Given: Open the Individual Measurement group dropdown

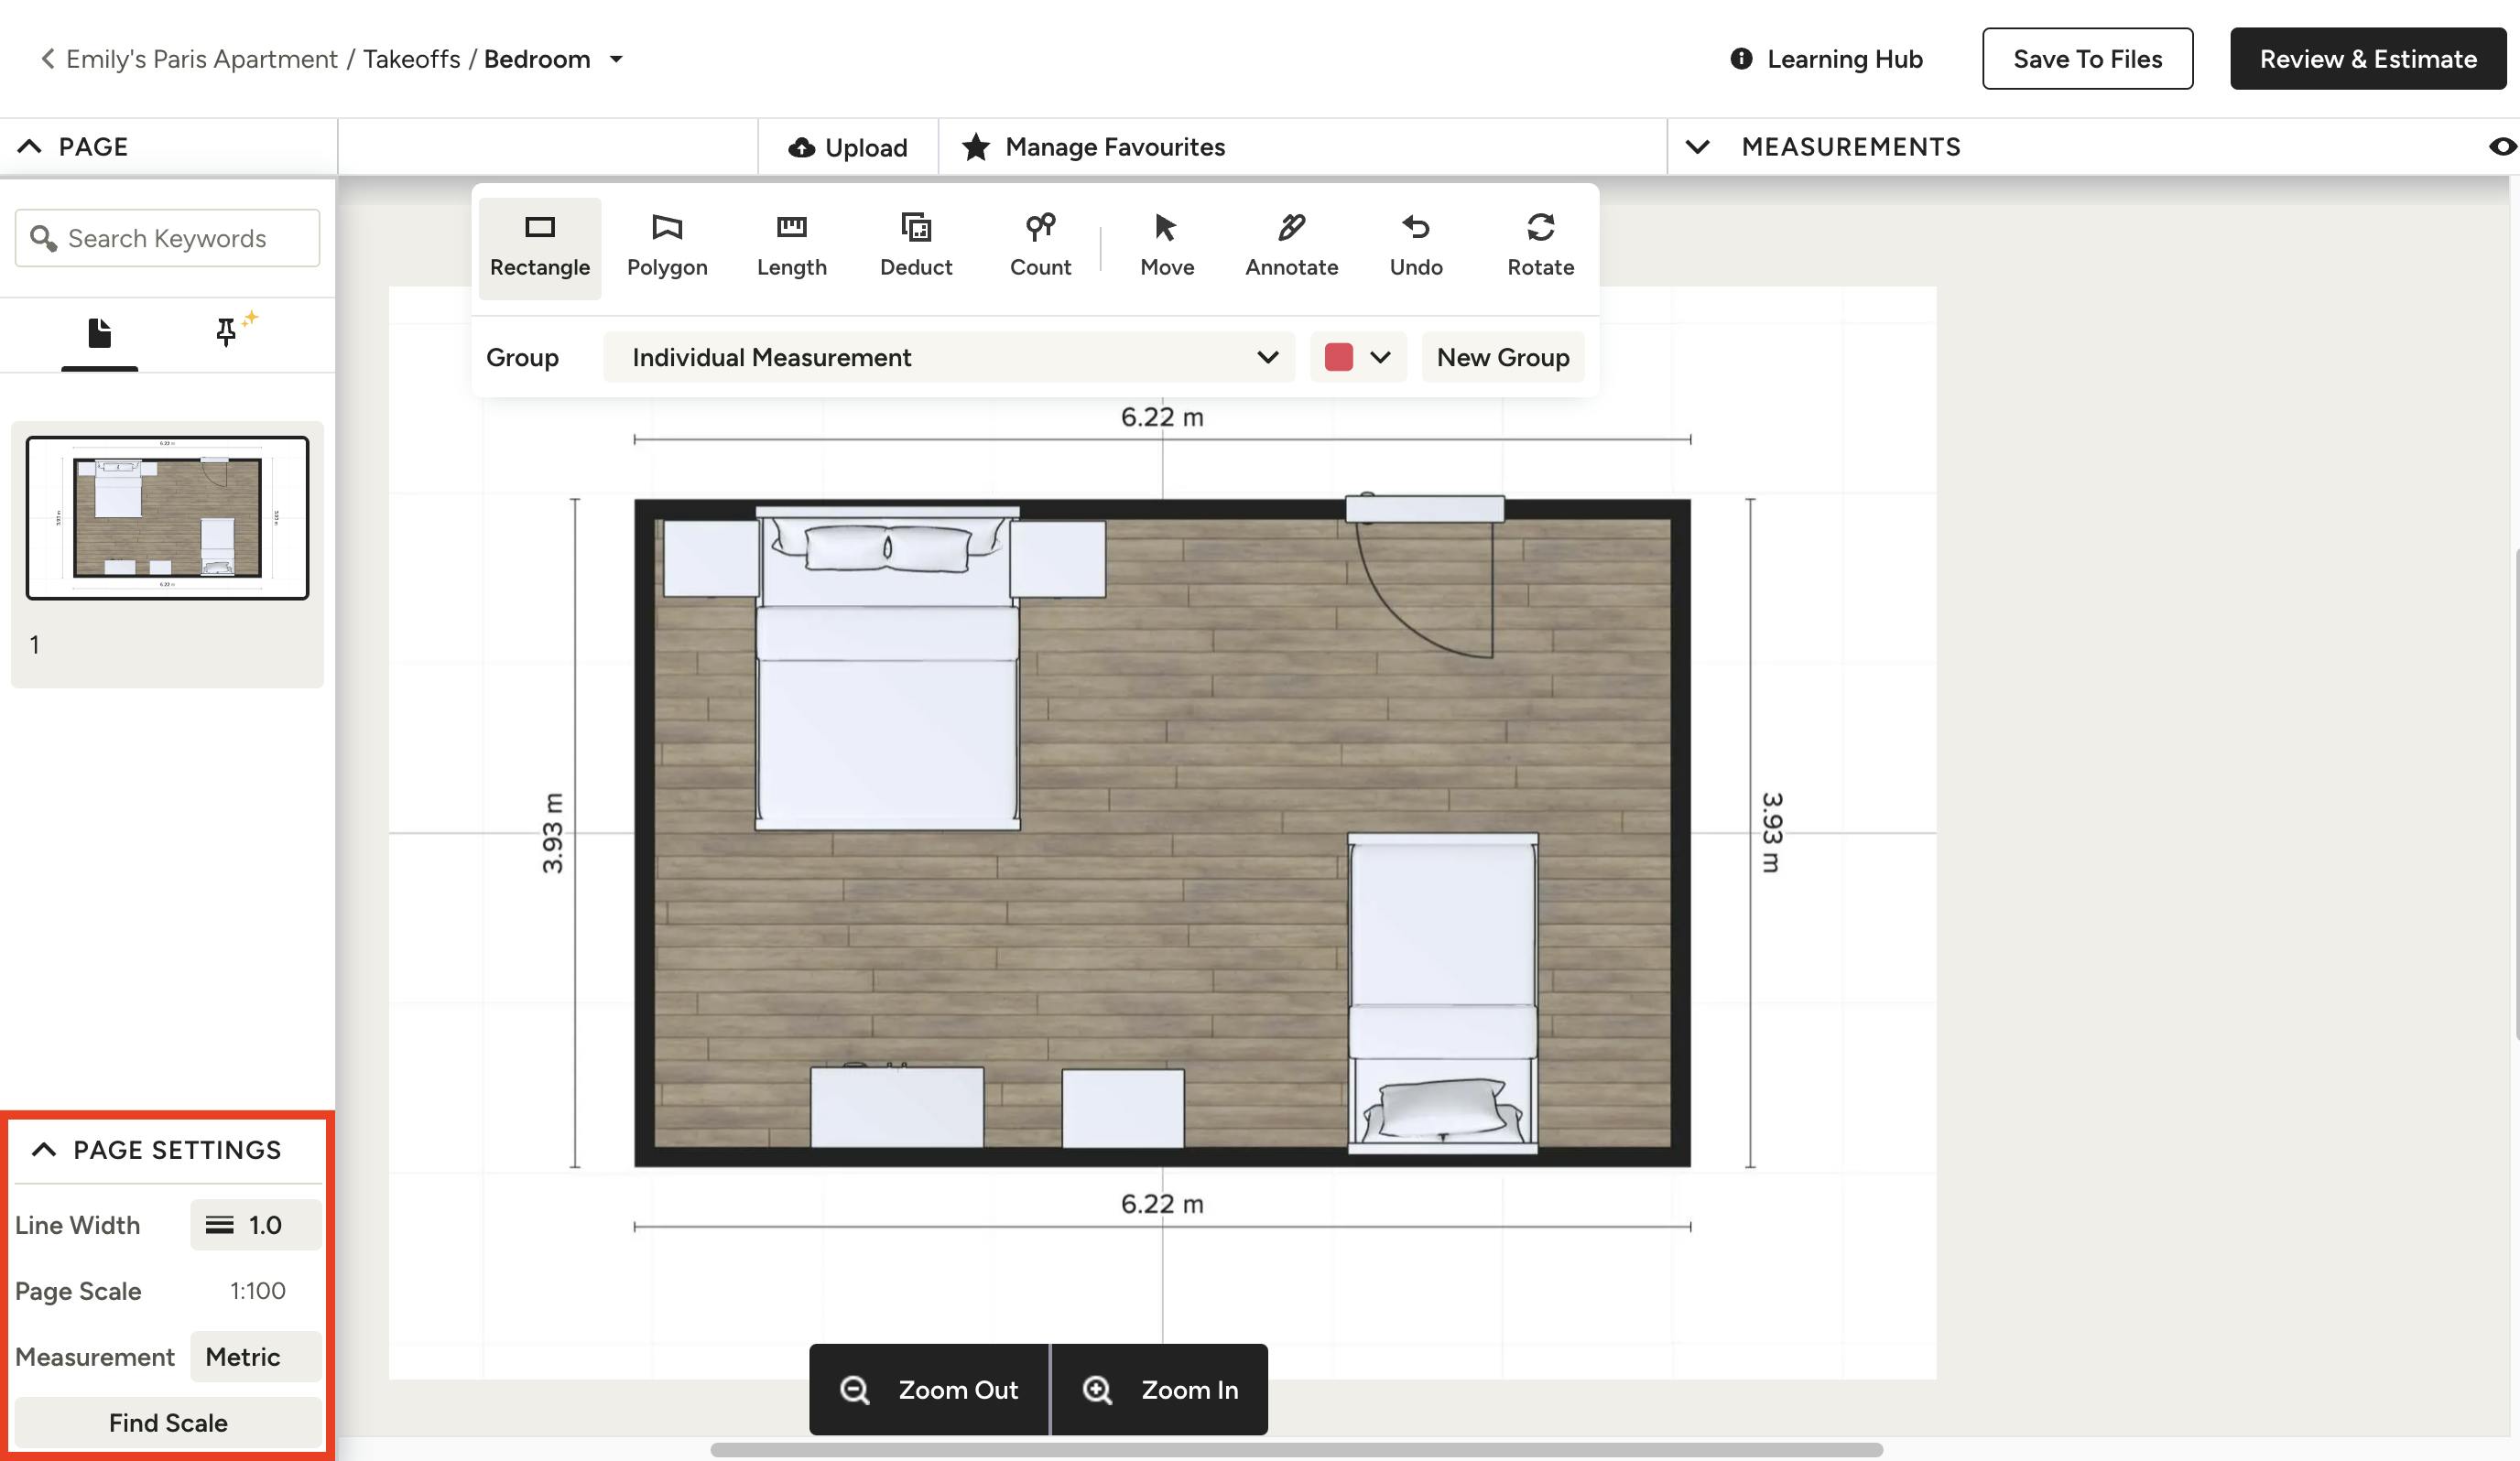Looking at the screenshot, I should coord(948,357).
